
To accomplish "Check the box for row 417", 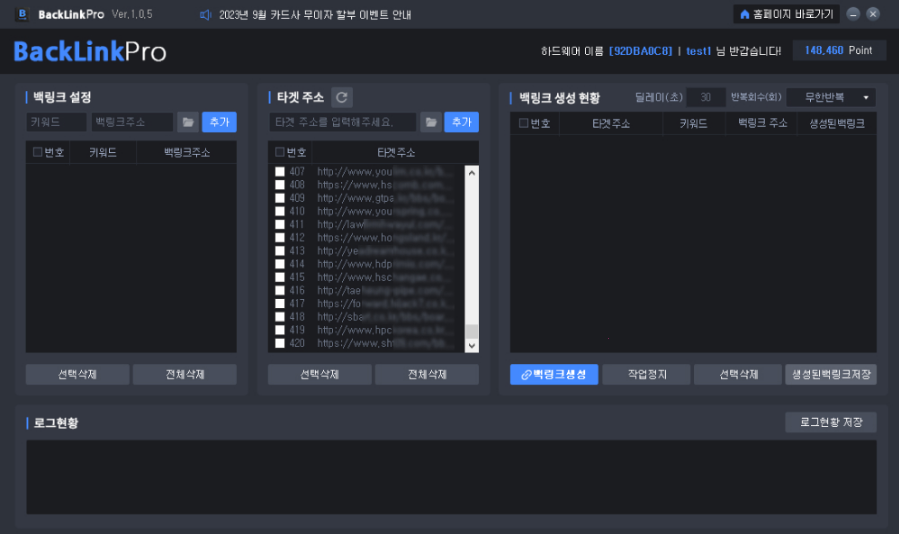I will pos(280,303).
